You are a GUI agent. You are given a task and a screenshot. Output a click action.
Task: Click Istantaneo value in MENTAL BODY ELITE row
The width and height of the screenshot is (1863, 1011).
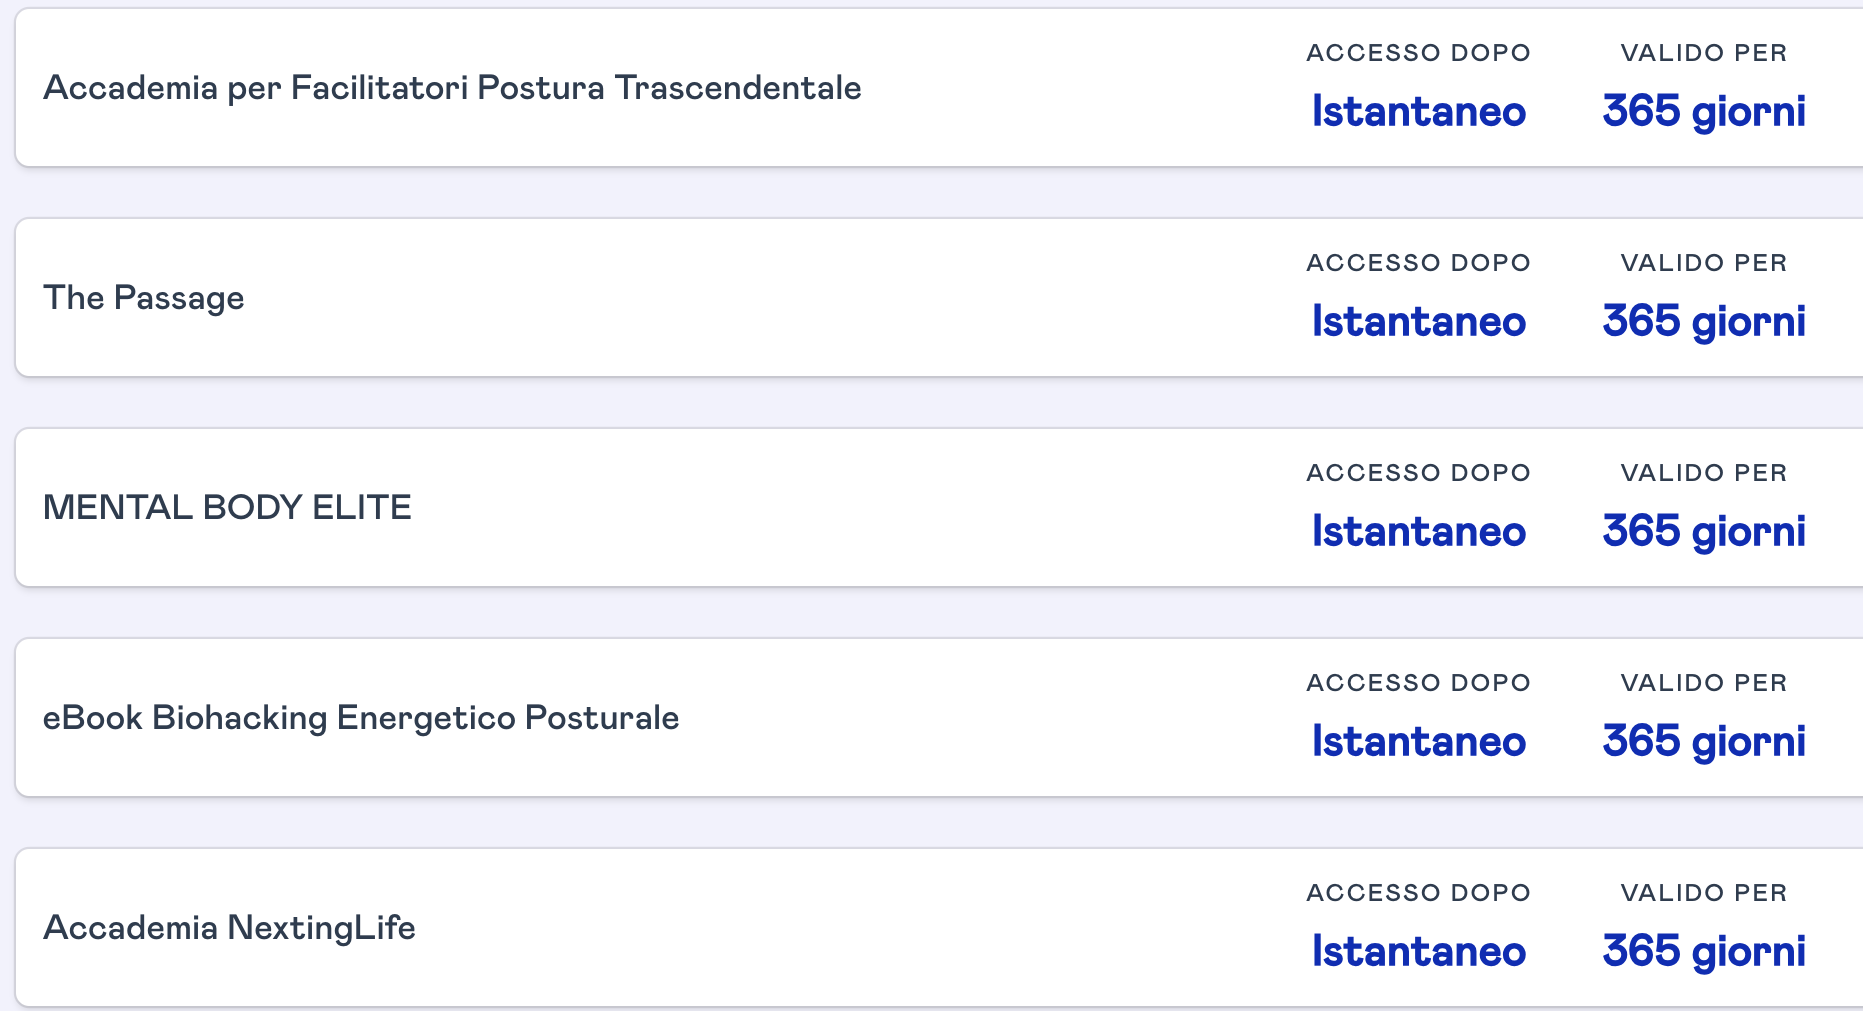[x=1418, y=531]
